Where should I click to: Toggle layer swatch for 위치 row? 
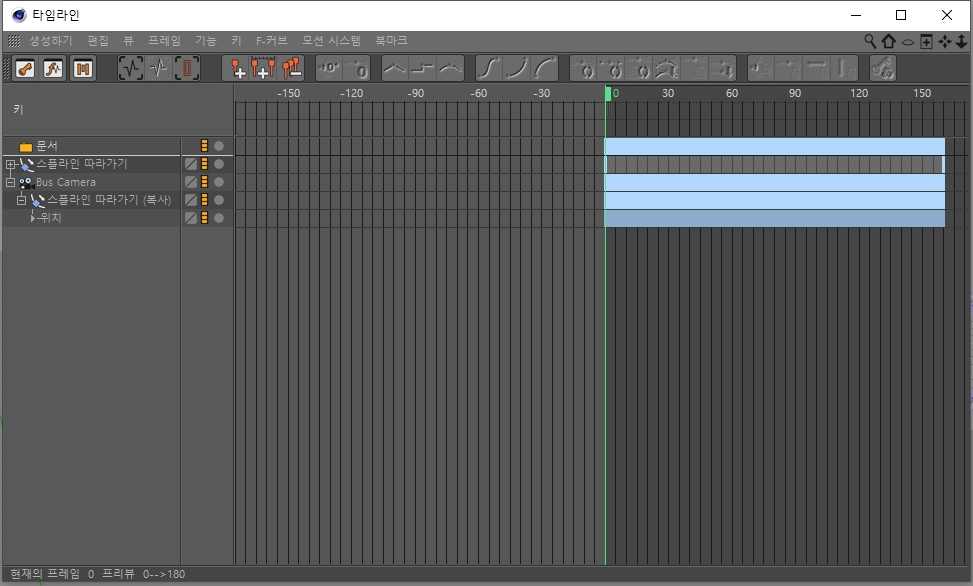pyautogui.click(x=191, y=218)
